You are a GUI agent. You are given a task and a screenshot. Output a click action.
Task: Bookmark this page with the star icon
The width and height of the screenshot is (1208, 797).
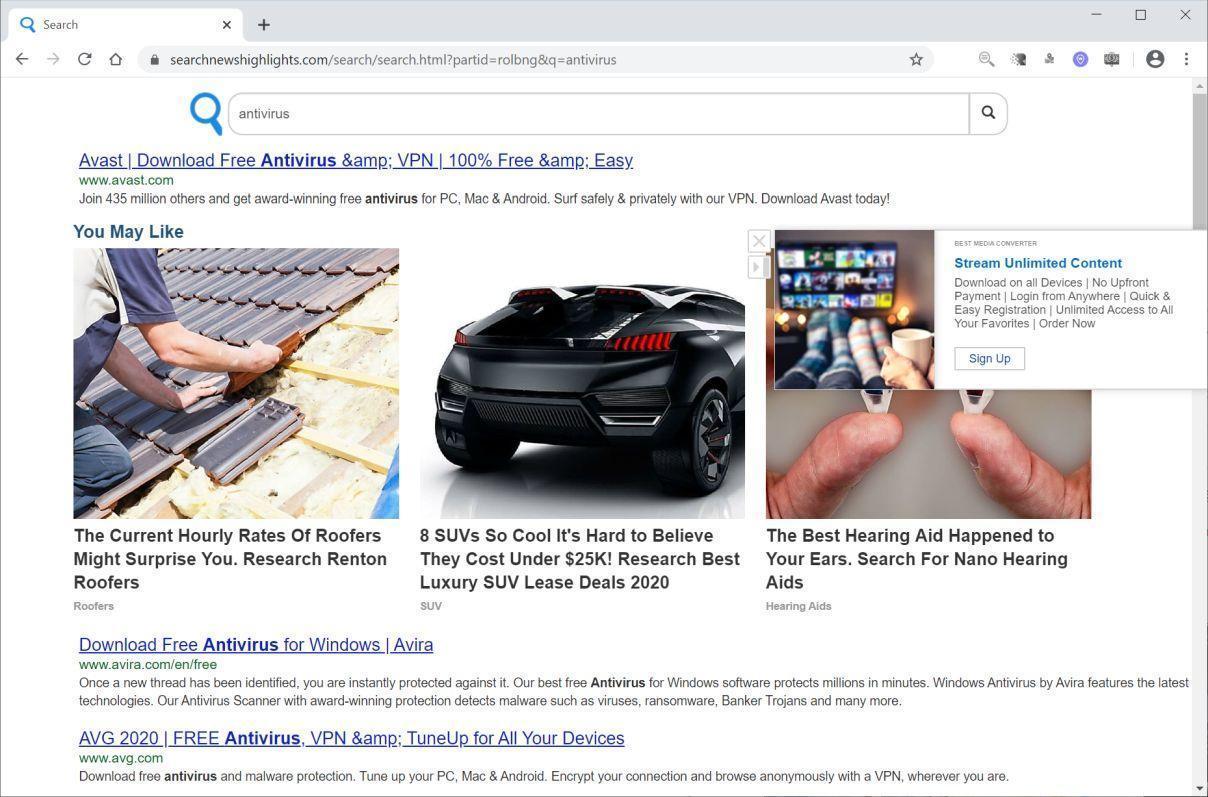click(915, 59)
